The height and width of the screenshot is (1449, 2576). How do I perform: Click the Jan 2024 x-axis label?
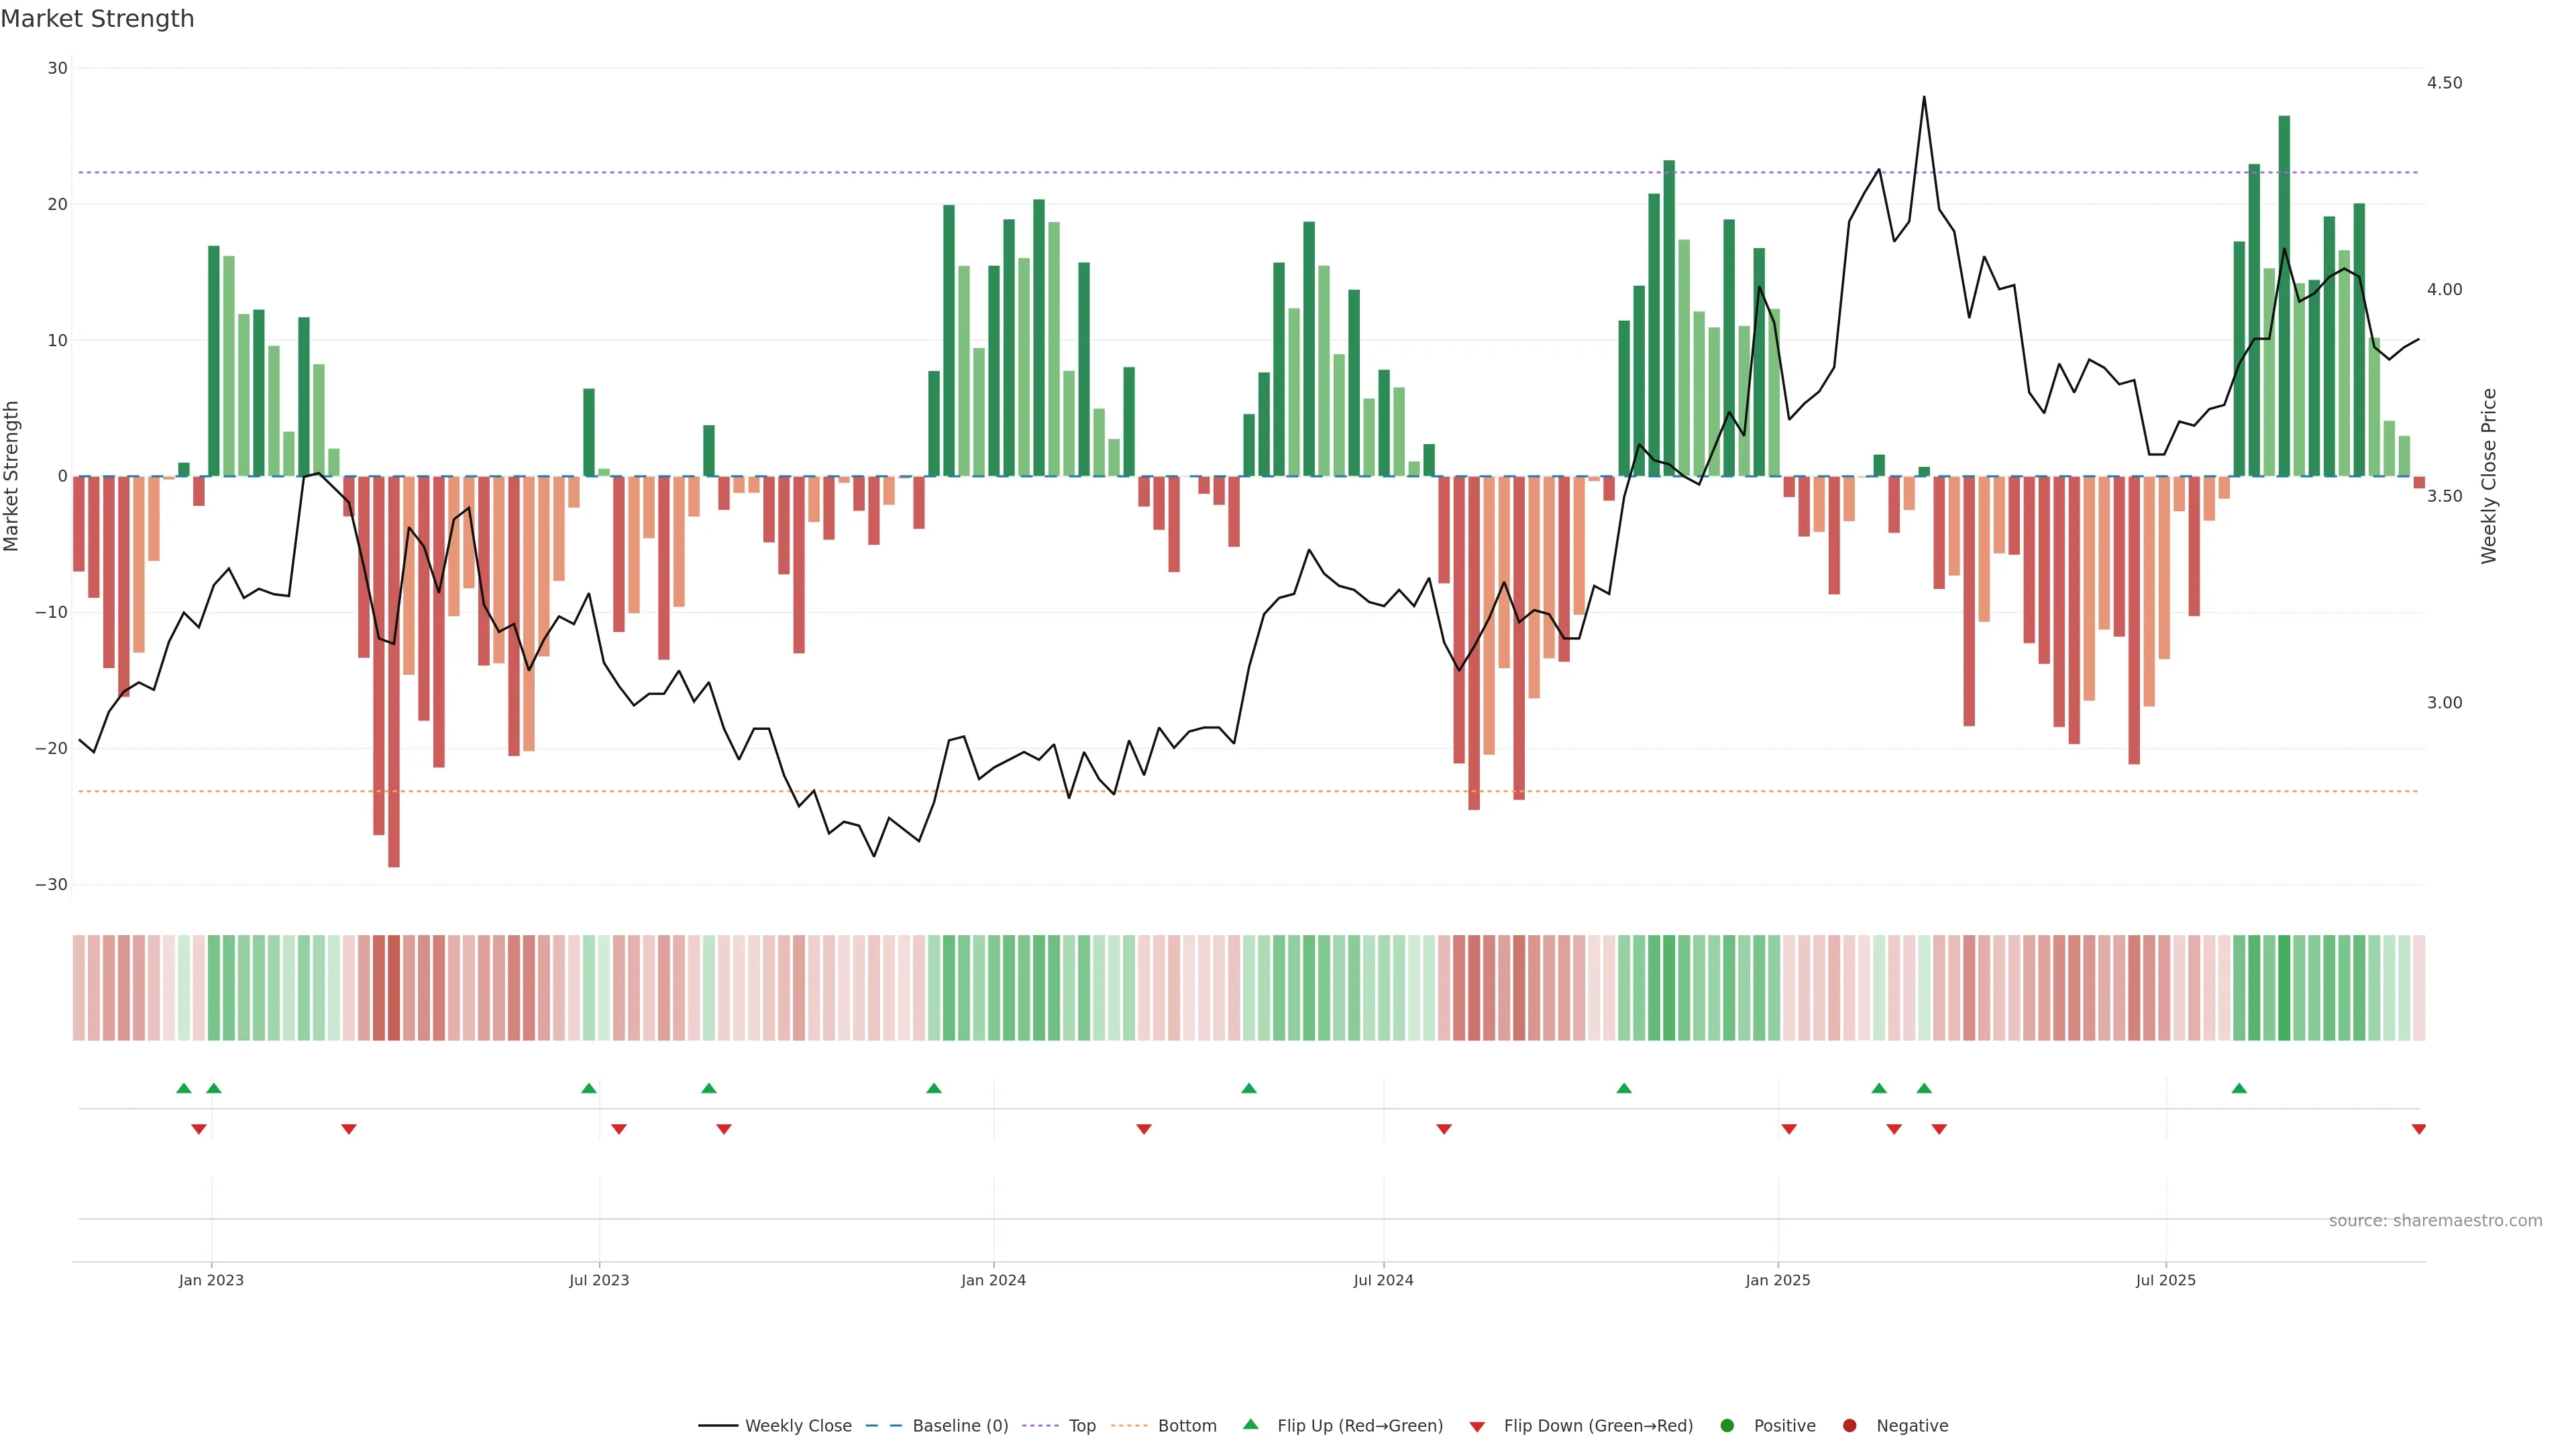pos(993,1280)
